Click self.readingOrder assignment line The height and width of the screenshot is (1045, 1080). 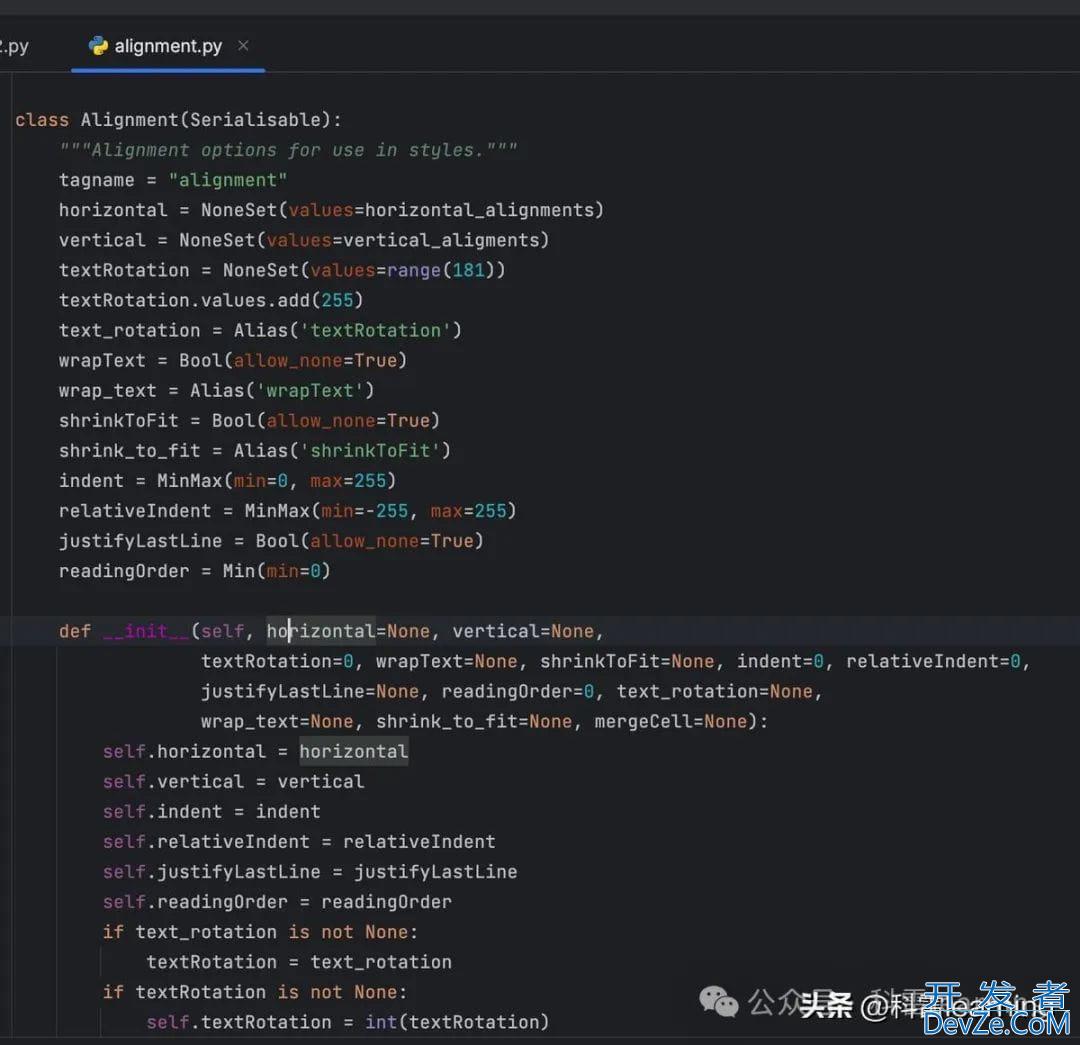click(277, 902)
